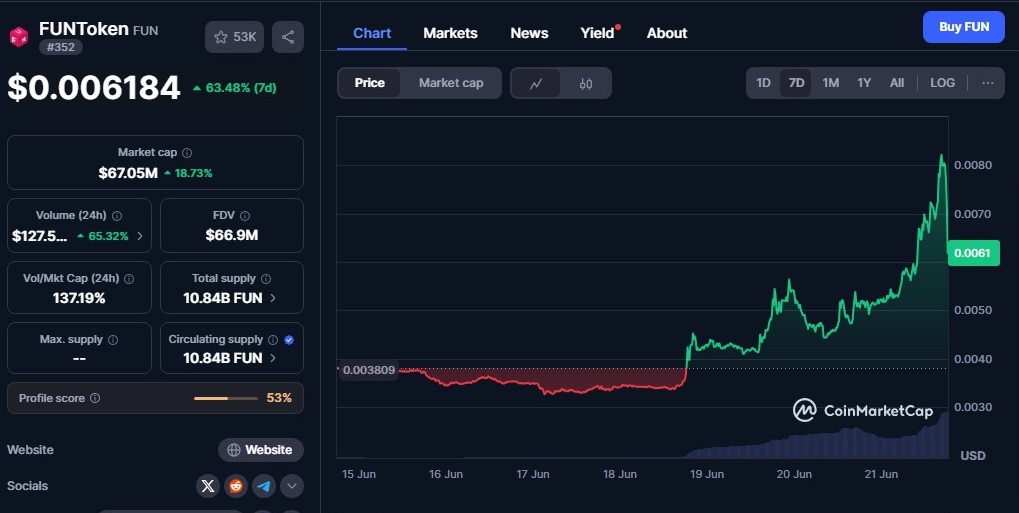Click Profile score info icon
The image size is (1019, 513).
95,398
